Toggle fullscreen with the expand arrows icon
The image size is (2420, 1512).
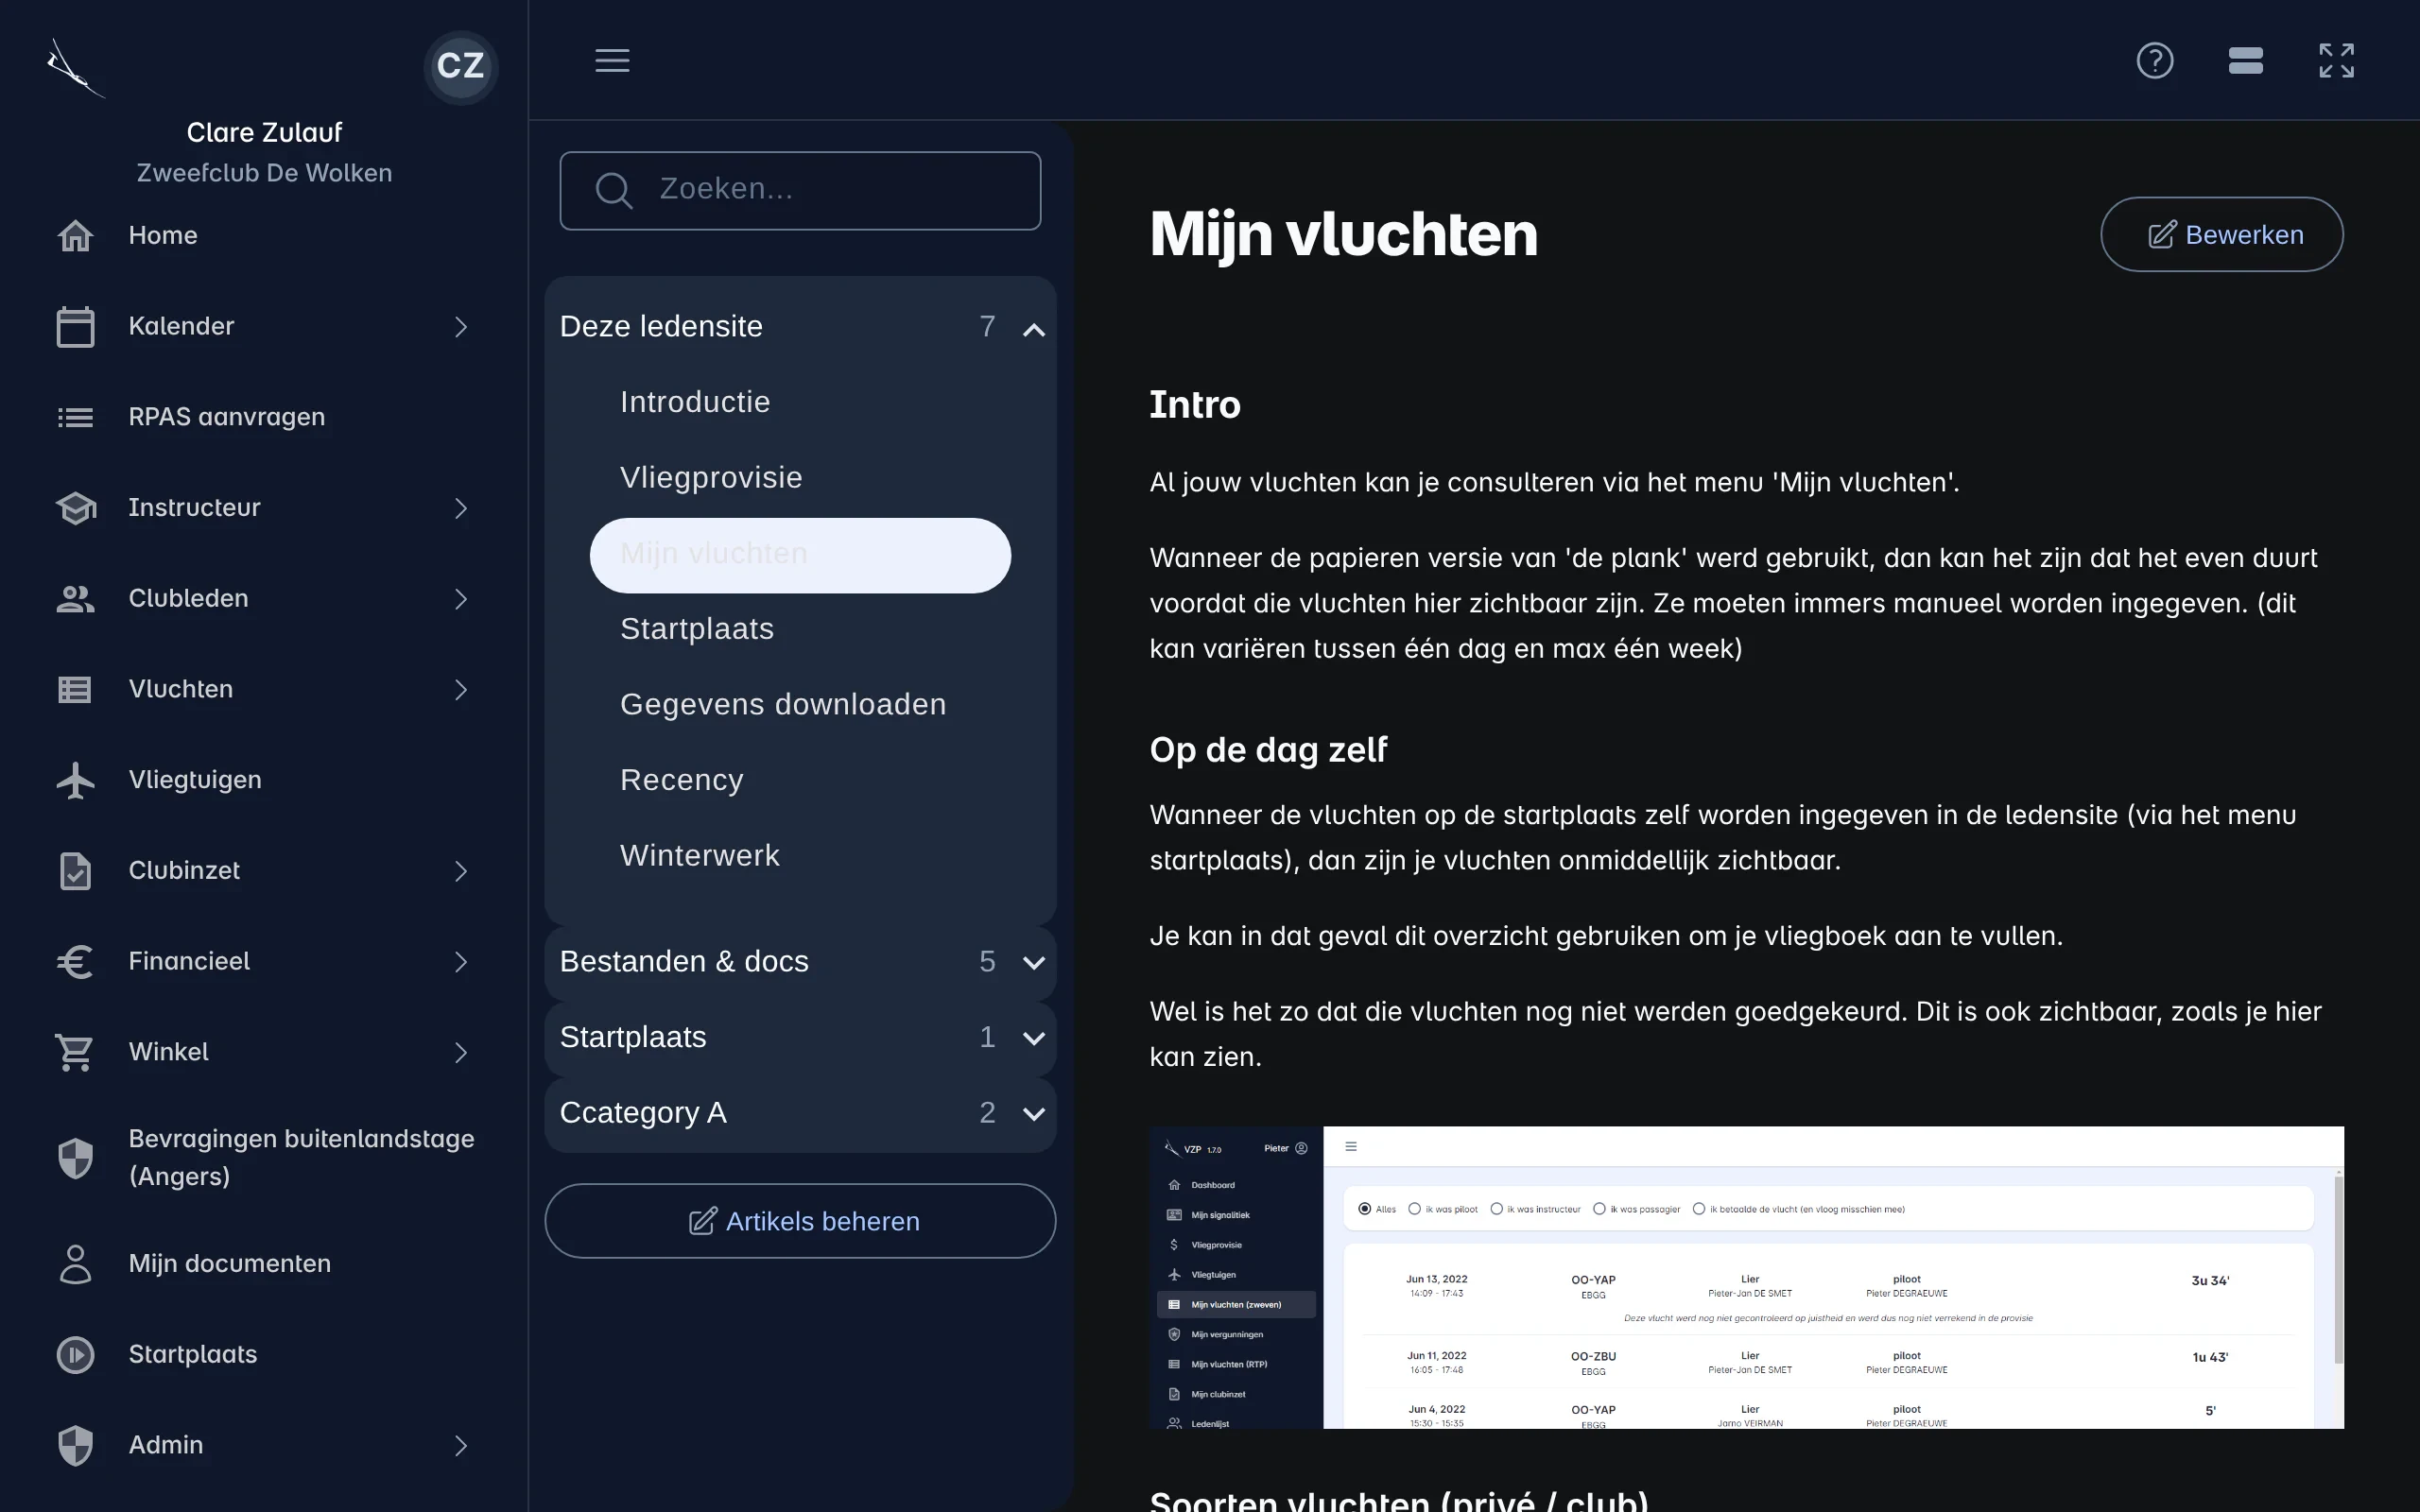(x=2336, y=60)
